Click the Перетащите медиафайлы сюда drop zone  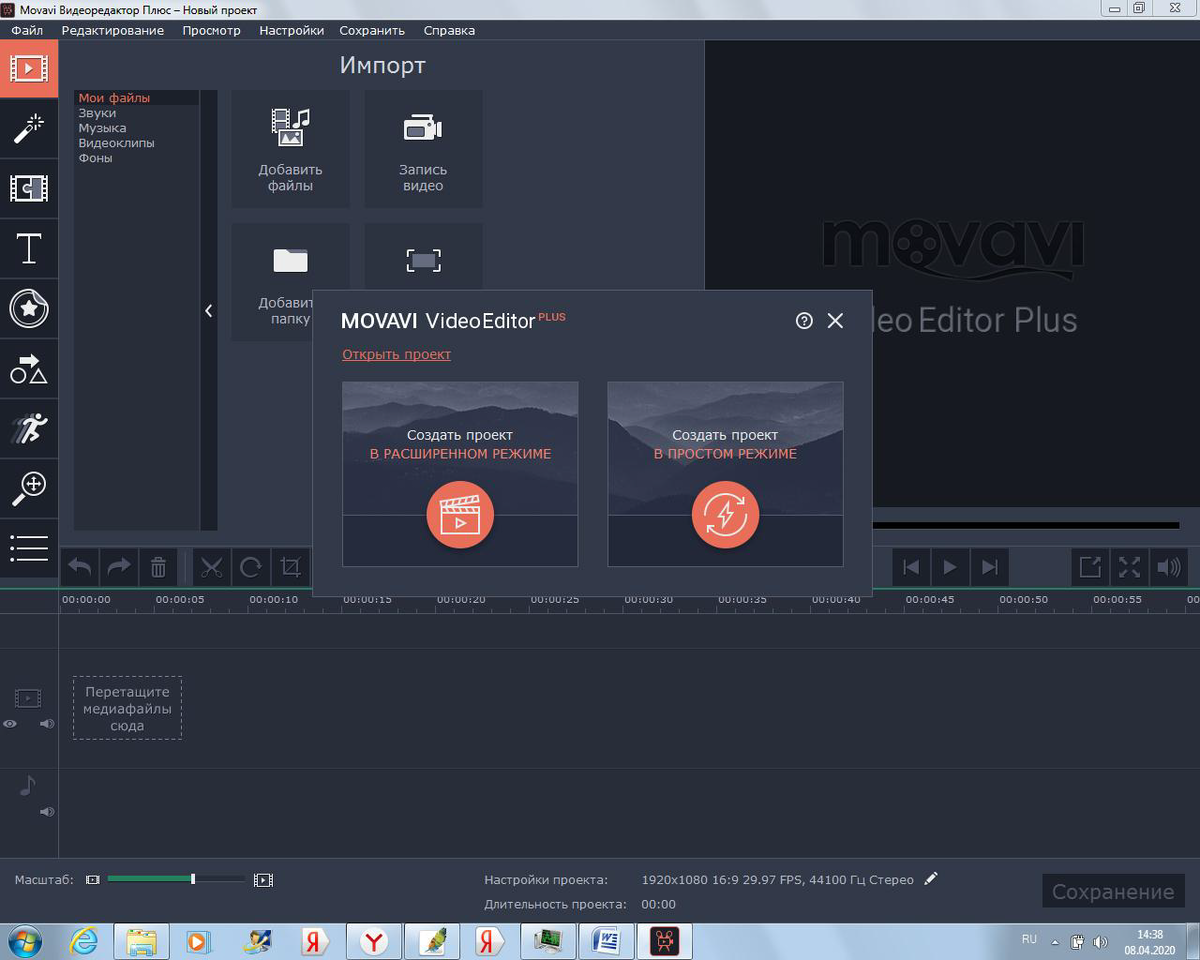point(127,708)
